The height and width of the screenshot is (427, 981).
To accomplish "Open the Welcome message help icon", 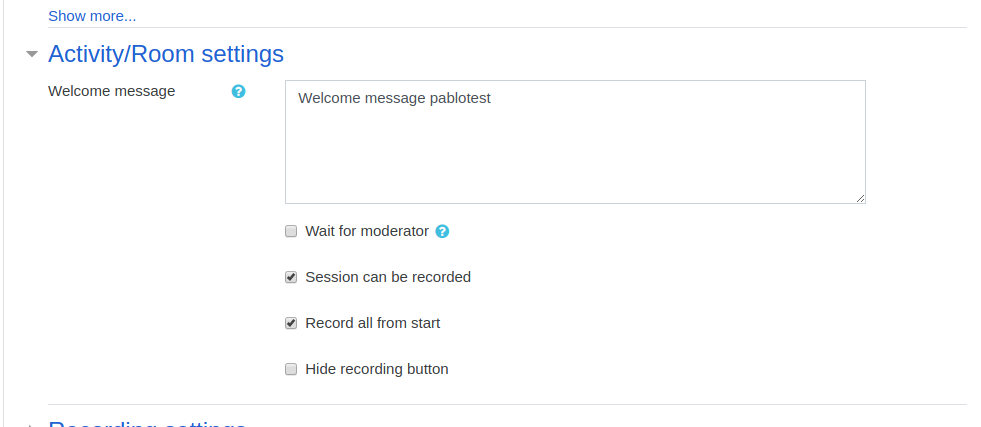I will [238, 91].
